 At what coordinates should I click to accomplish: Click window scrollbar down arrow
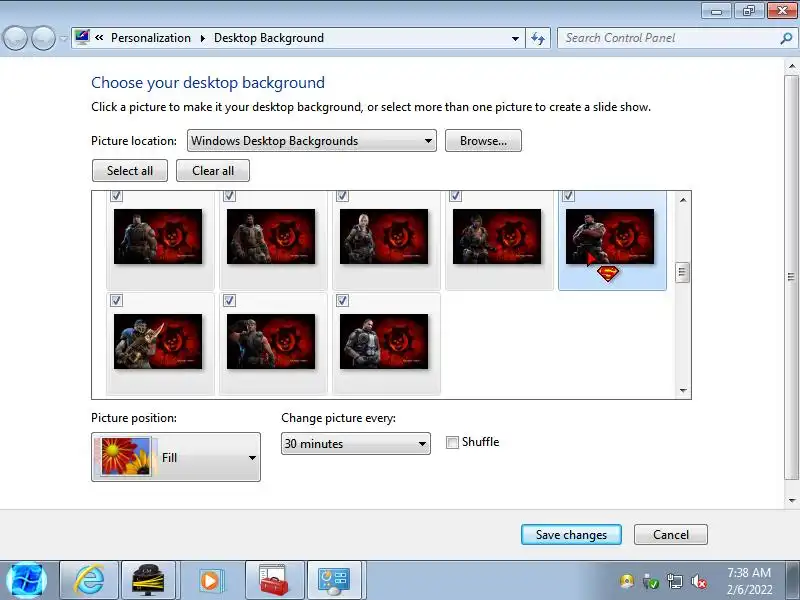792,501
